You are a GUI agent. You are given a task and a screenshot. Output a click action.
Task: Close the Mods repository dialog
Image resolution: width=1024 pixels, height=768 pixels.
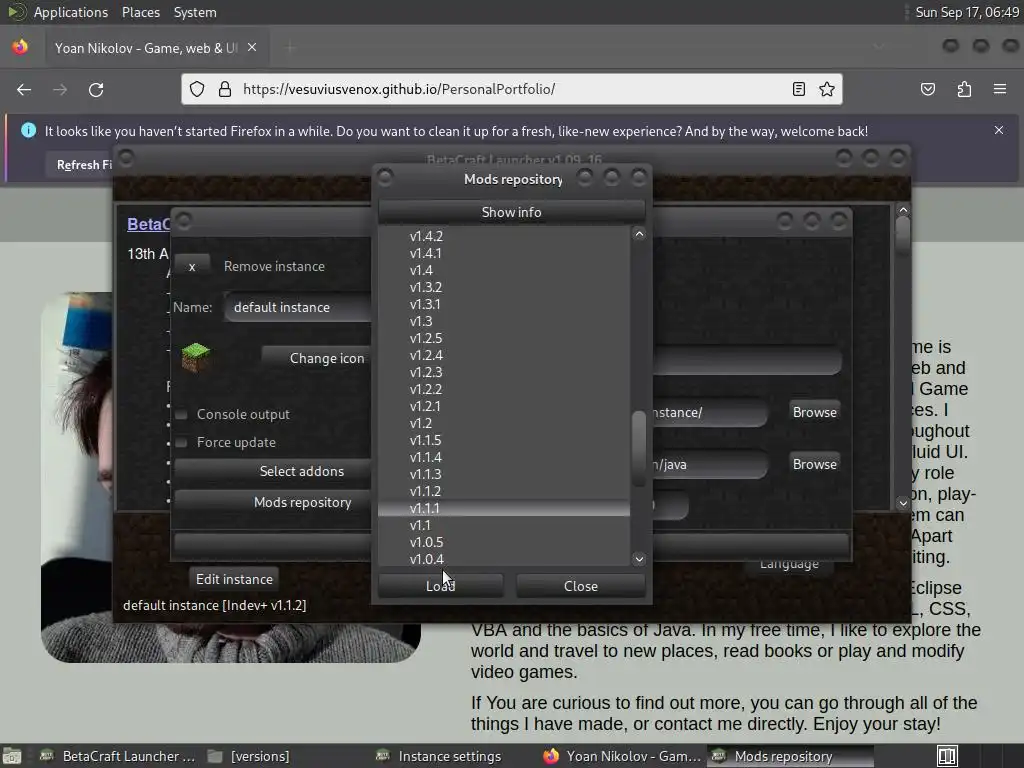[x=581, y=586]
